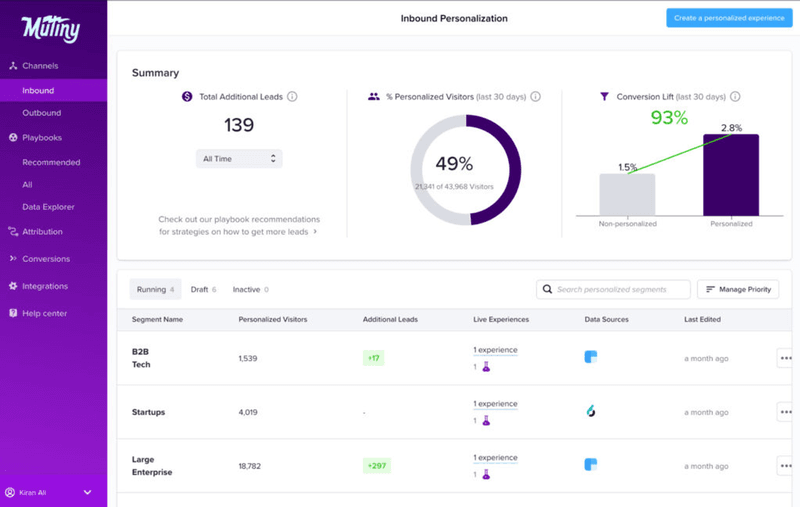Image resolution: width=800 pixels, height=507 pixels.
Task: Open the three-dot menu for Large Enterprise
Action: (x=786, y=465)
